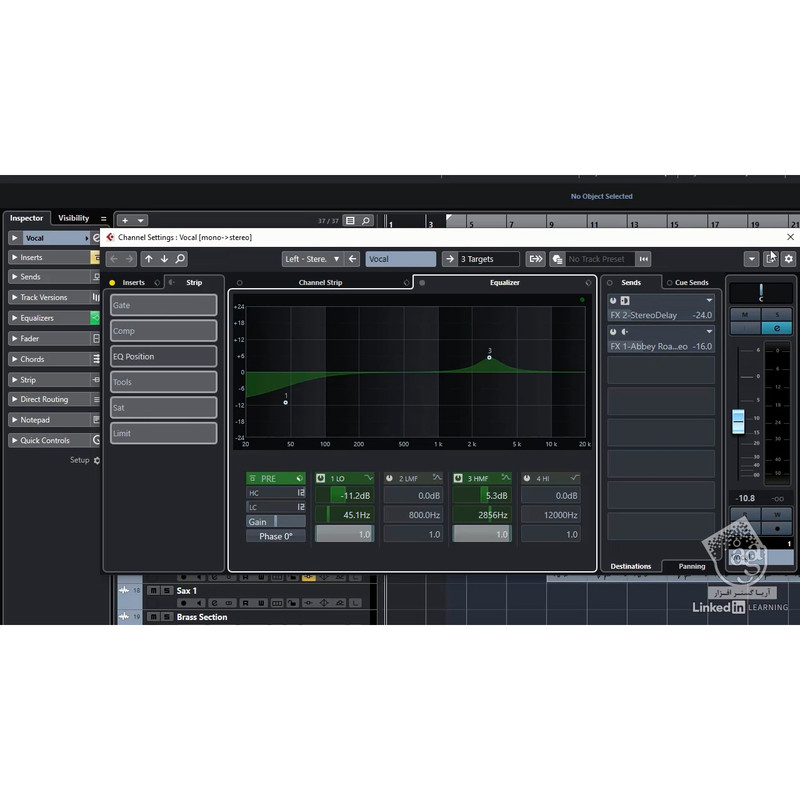Go to the next channel using down arrow
This screenshot has height=800, width=800.
click(x=164, y=259)
